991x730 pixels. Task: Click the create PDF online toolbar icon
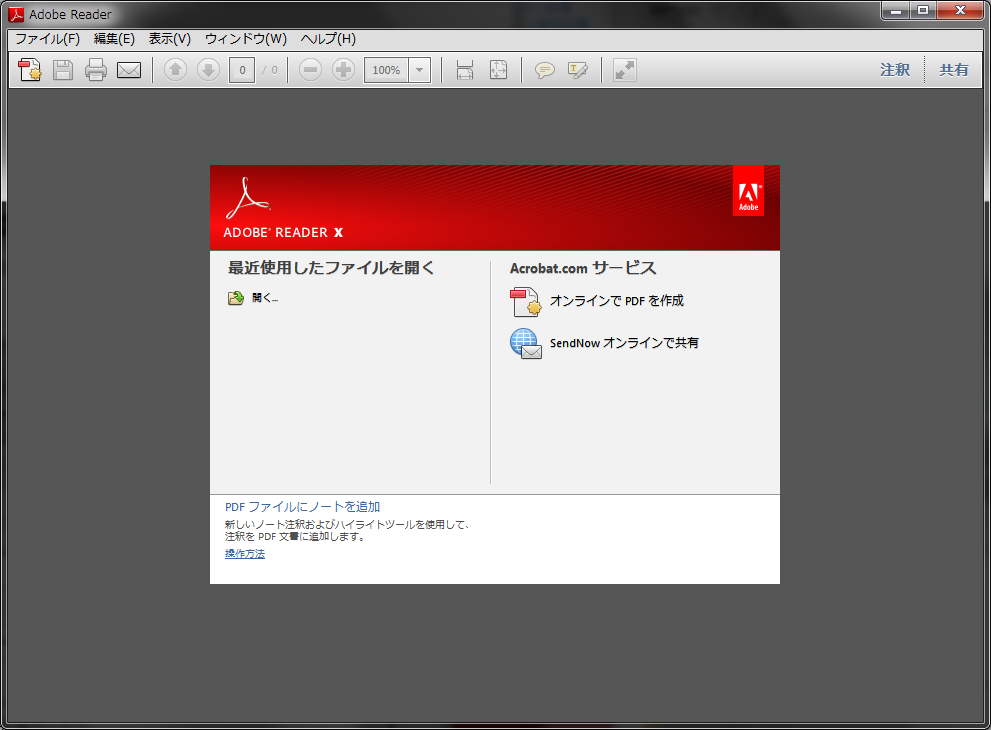pyautogui.click(x=30, y=70)
